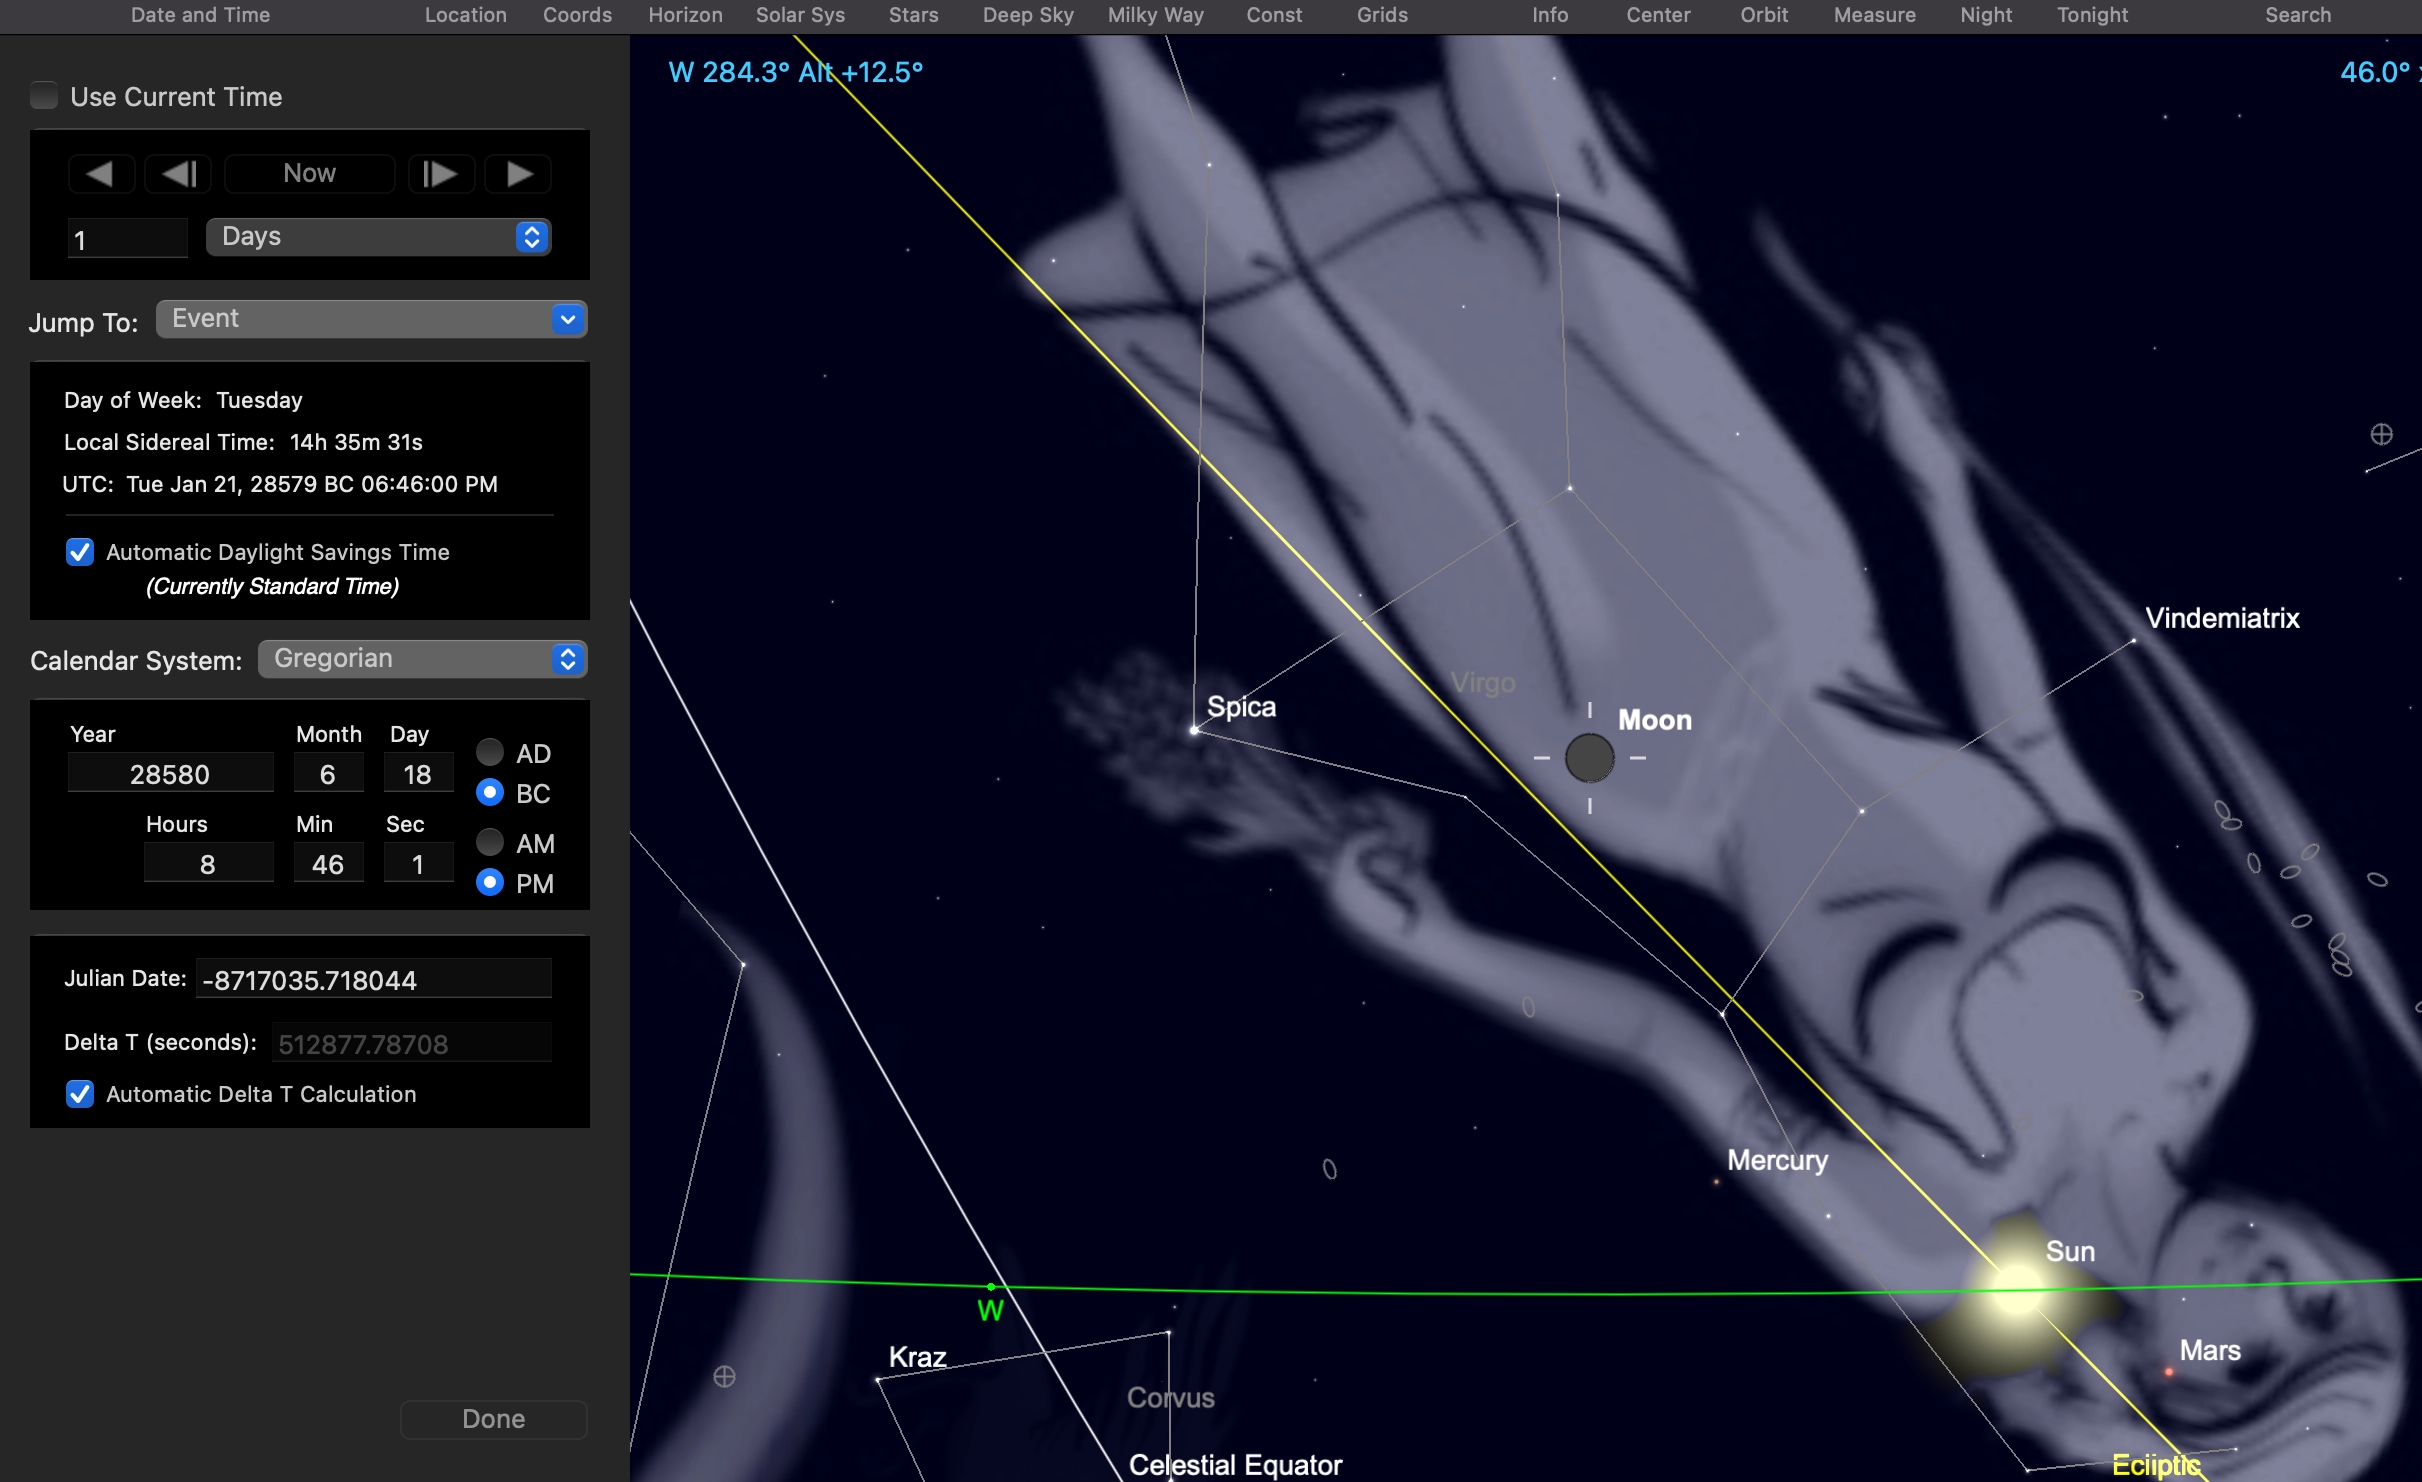Image resolution: width=2422 pixels, height=1482 pixels.
Task: Step forward one time increment
Action: pos(441,174)
